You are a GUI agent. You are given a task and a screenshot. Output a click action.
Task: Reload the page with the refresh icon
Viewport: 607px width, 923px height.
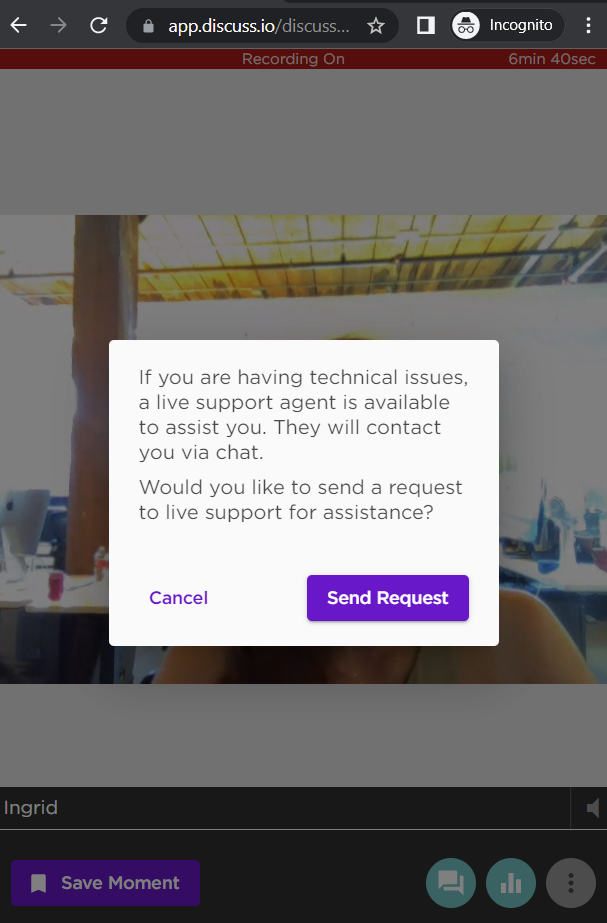(98, 25)
